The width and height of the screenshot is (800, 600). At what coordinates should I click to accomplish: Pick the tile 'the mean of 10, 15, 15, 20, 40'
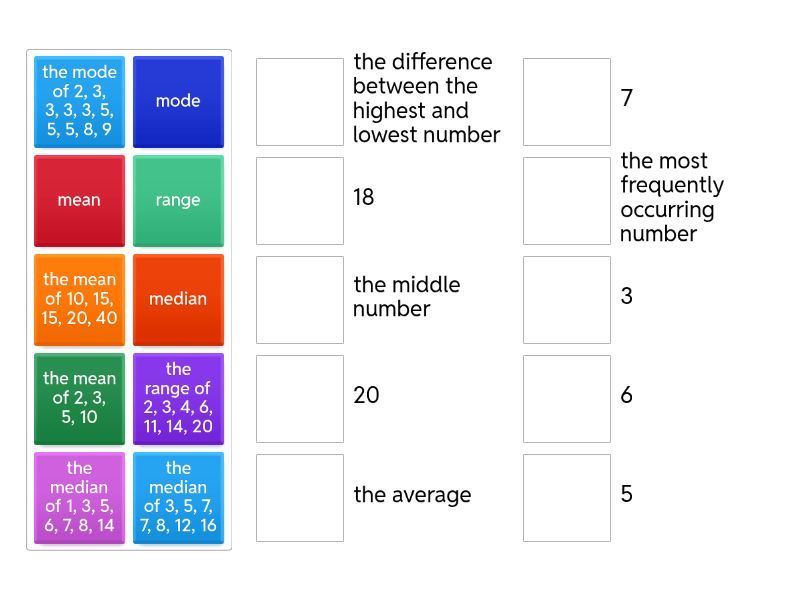click(79, 299)
